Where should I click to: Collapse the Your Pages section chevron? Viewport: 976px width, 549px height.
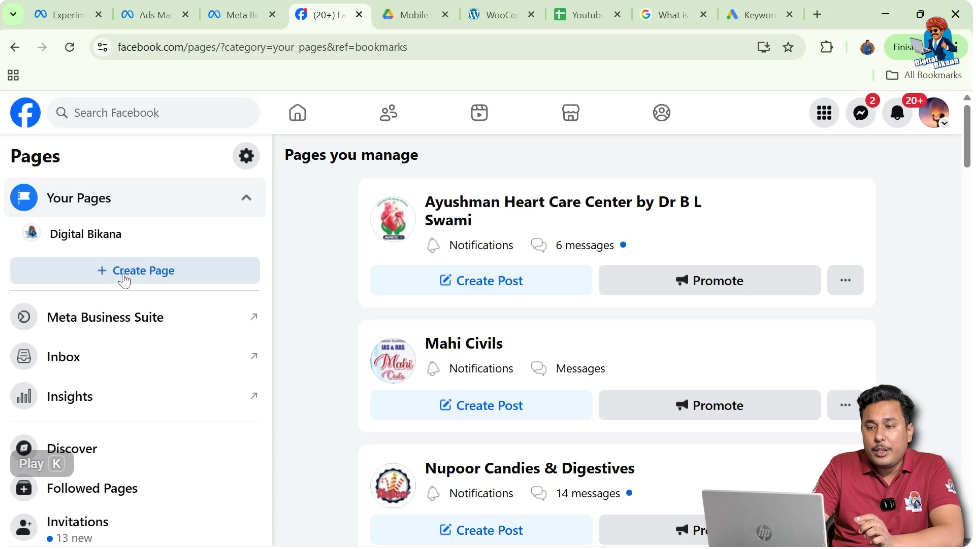click(246, 198)
